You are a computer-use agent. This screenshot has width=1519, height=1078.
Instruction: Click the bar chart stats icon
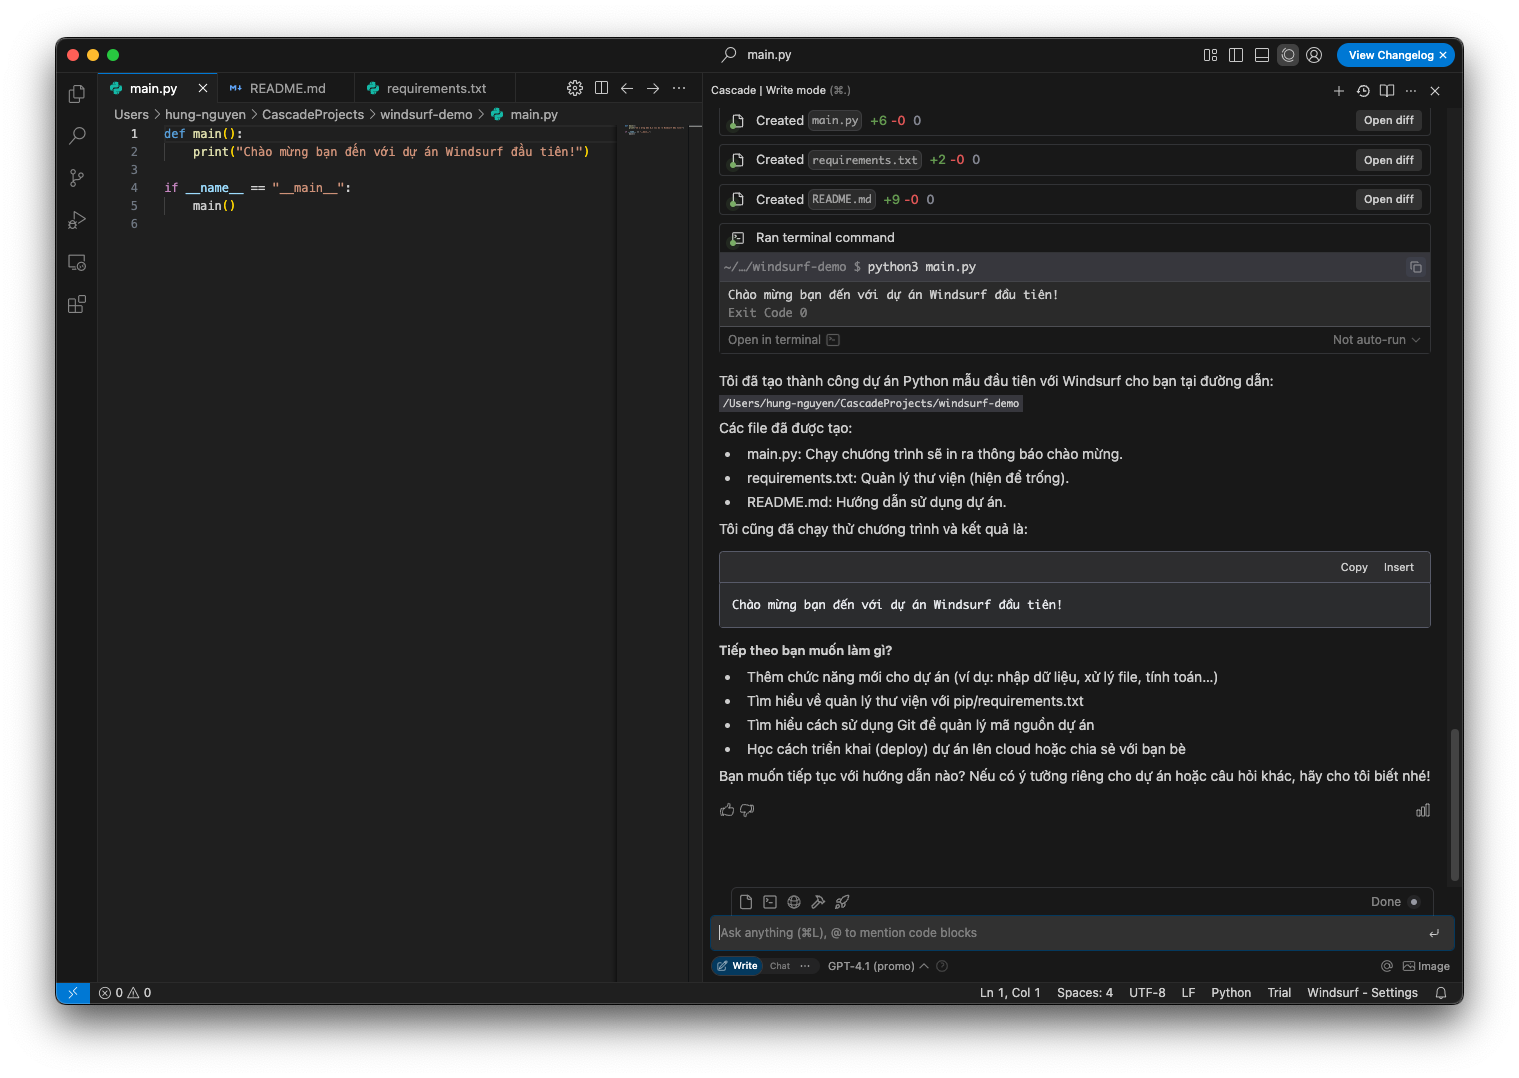[x=1423, y=810]
